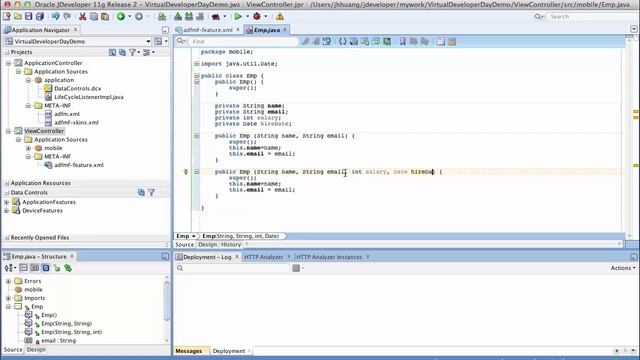Click filter icon in Data Controls
This screenshot has width=640, height=360.
151,192
